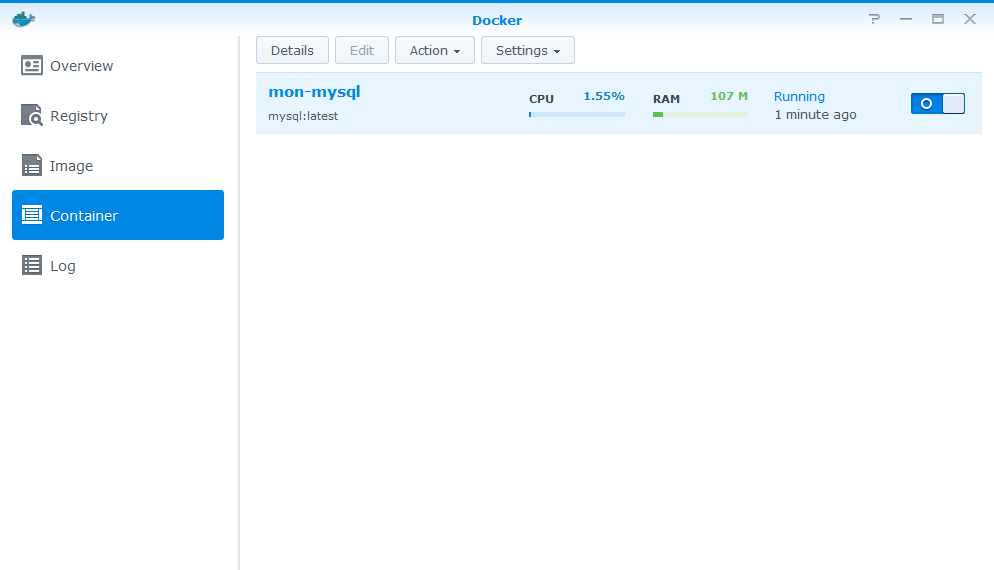994x570 pixels.
Task: Click the Container sidebar icon
Action: [32, 215]
